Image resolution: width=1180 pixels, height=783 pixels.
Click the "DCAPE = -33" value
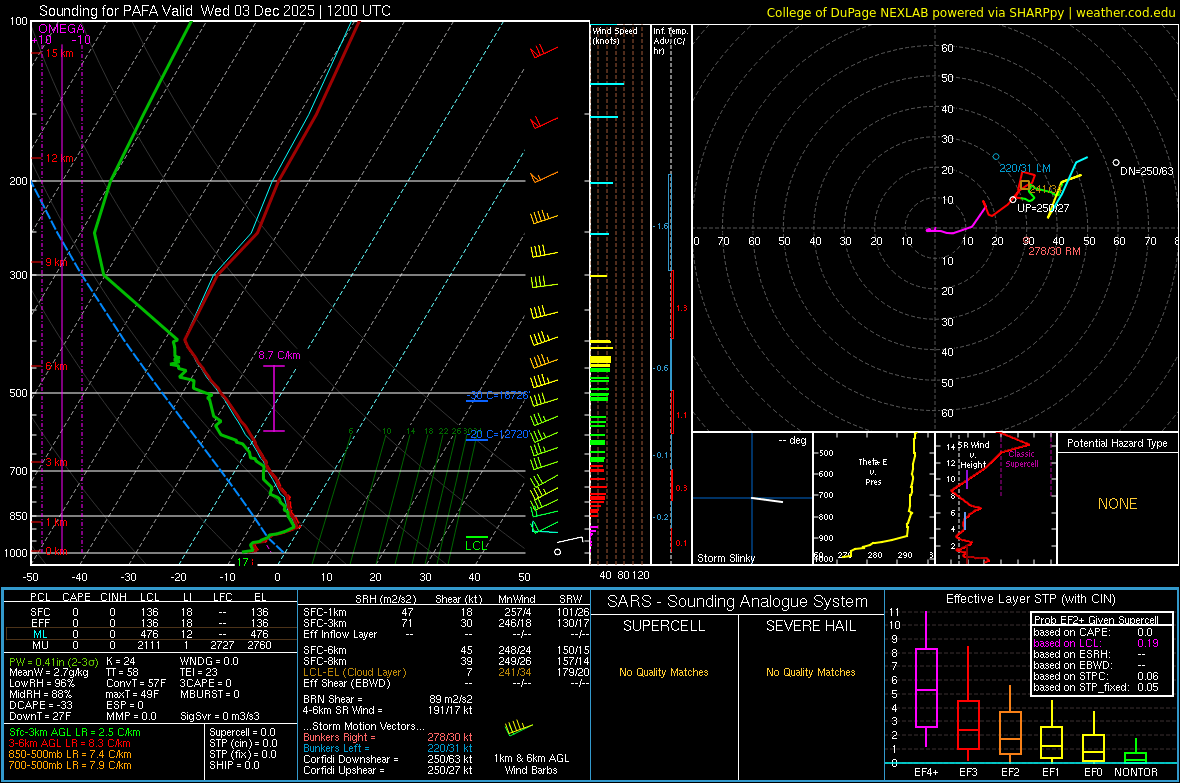(41, 705)
